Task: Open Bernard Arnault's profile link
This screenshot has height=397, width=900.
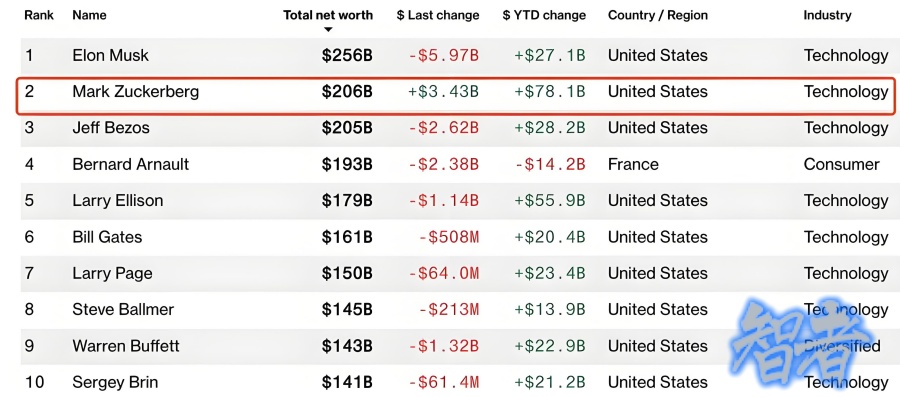Action: tap(131, 164)
